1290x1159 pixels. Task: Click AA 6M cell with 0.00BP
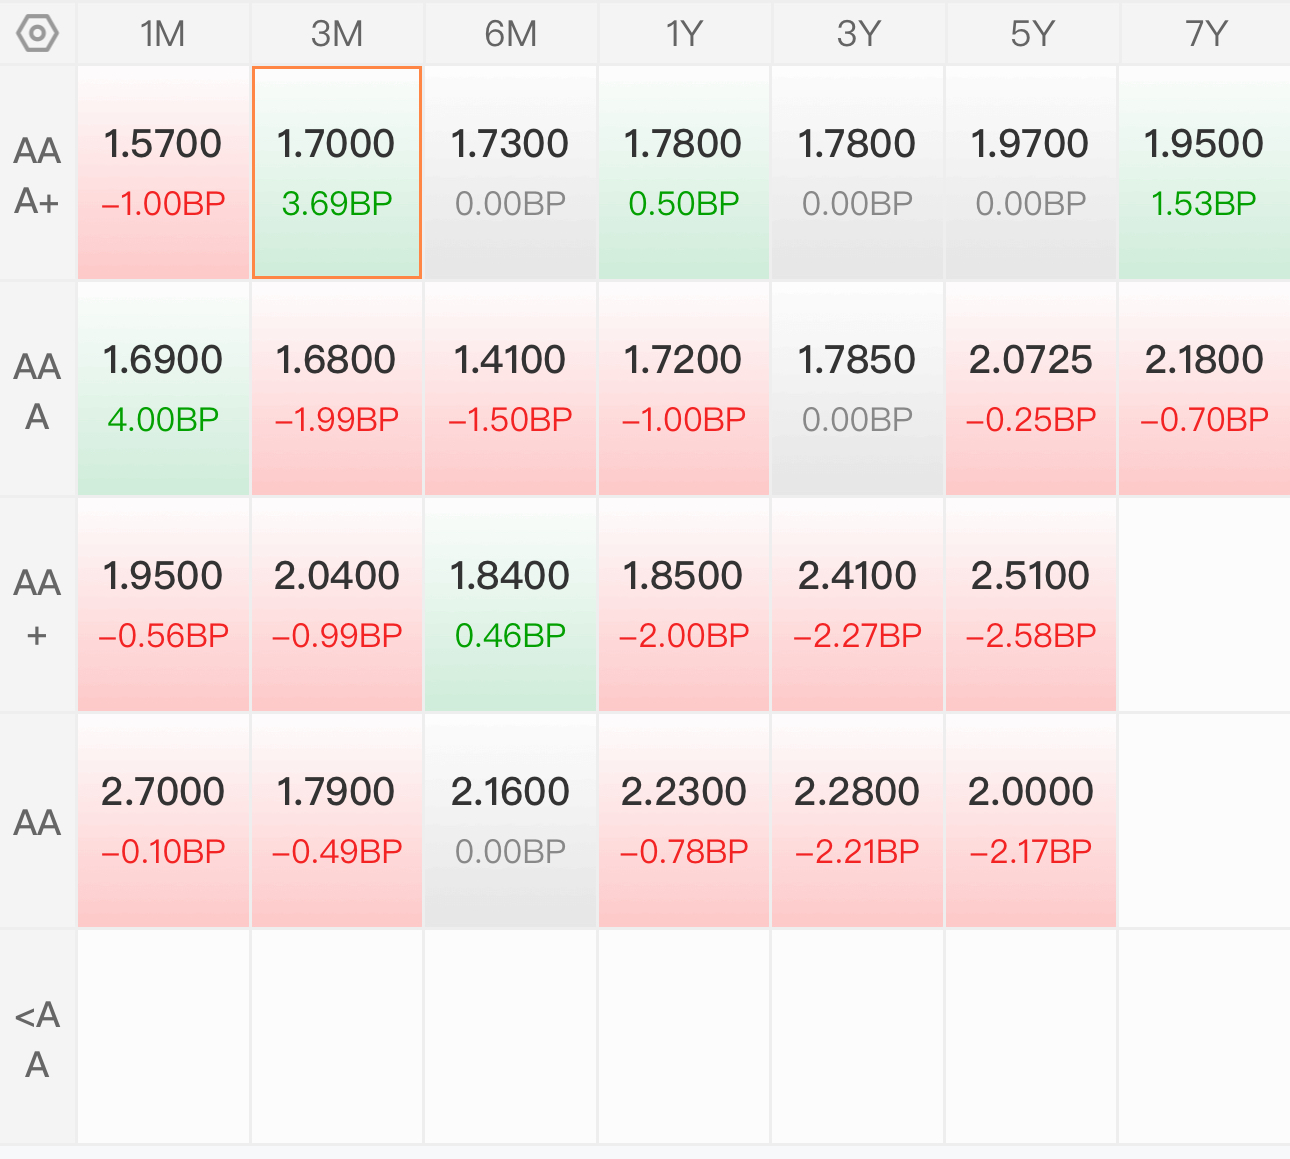(510, 821)
